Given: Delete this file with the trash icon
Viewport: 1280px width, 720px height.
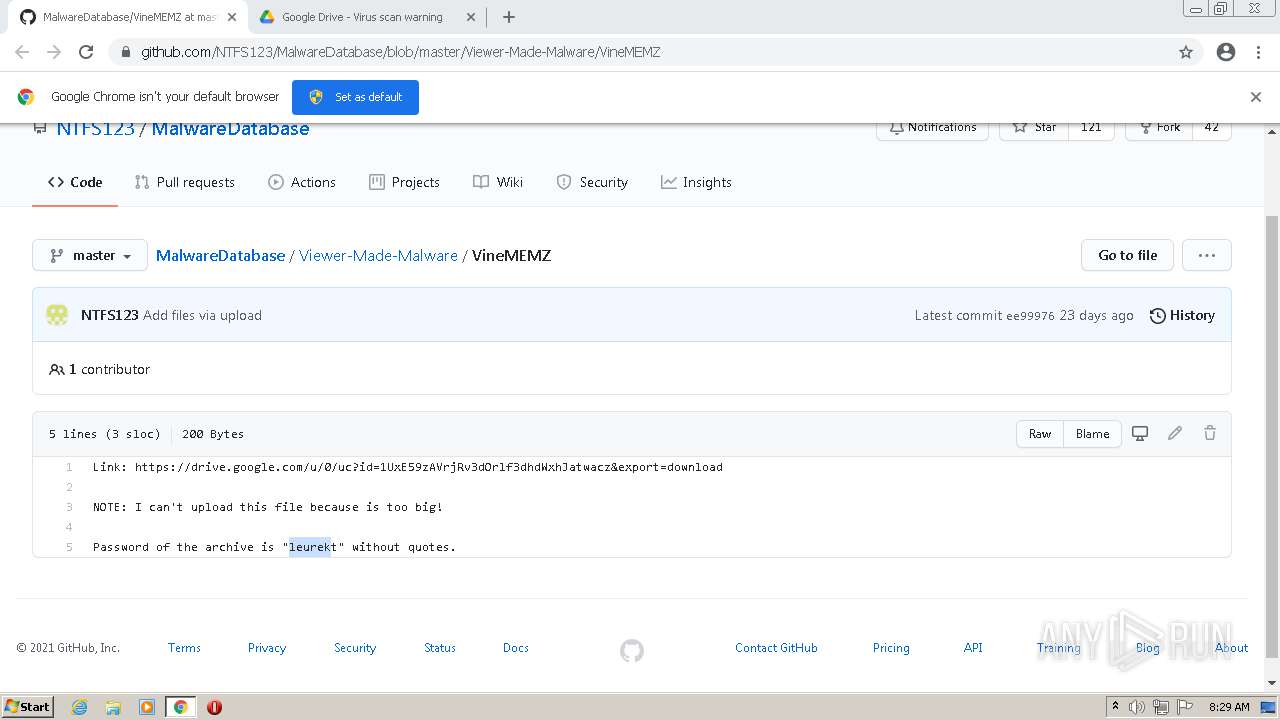Looking at the screenshot, I should point(1210,433).
